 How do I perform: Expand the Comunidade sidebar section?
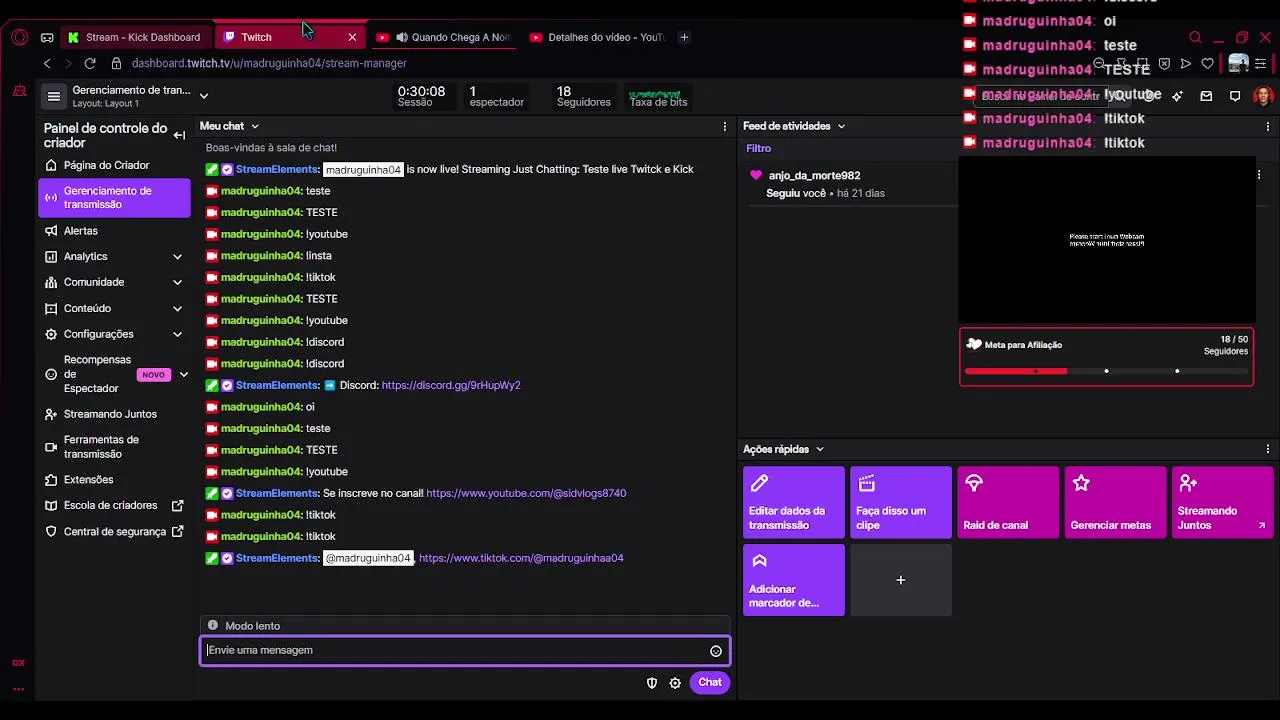point(177,283)
